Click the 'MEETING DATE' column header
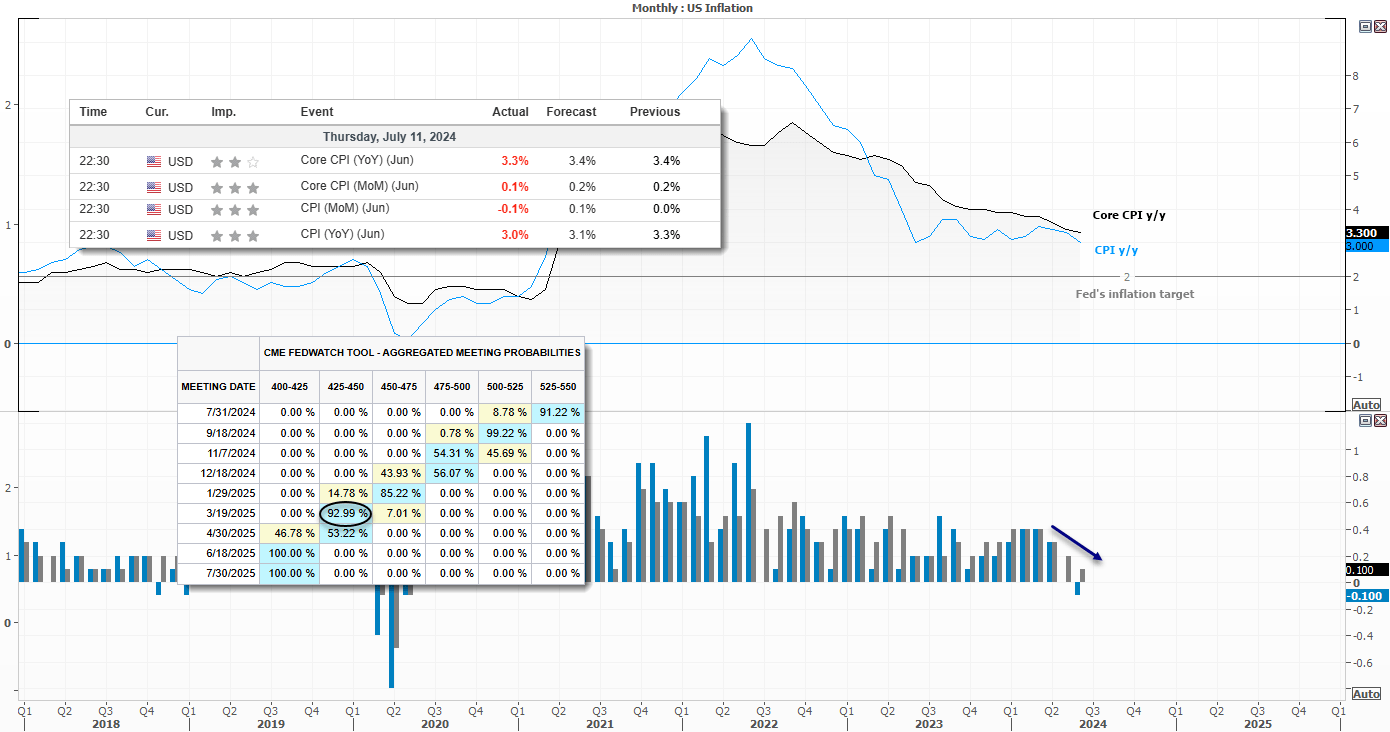This screenshot has width=1390, height=732. (x=218, y=387)
